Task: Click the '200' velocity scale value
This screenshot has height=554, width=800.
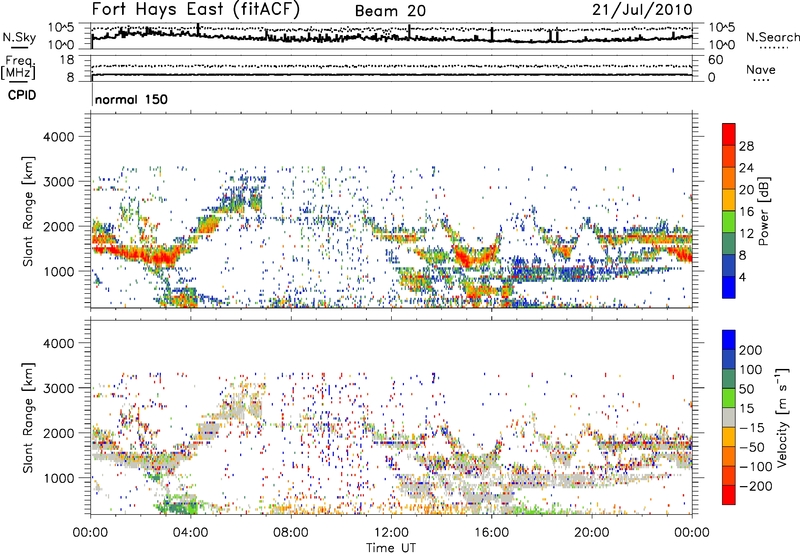Action: (x=750, y=350)
